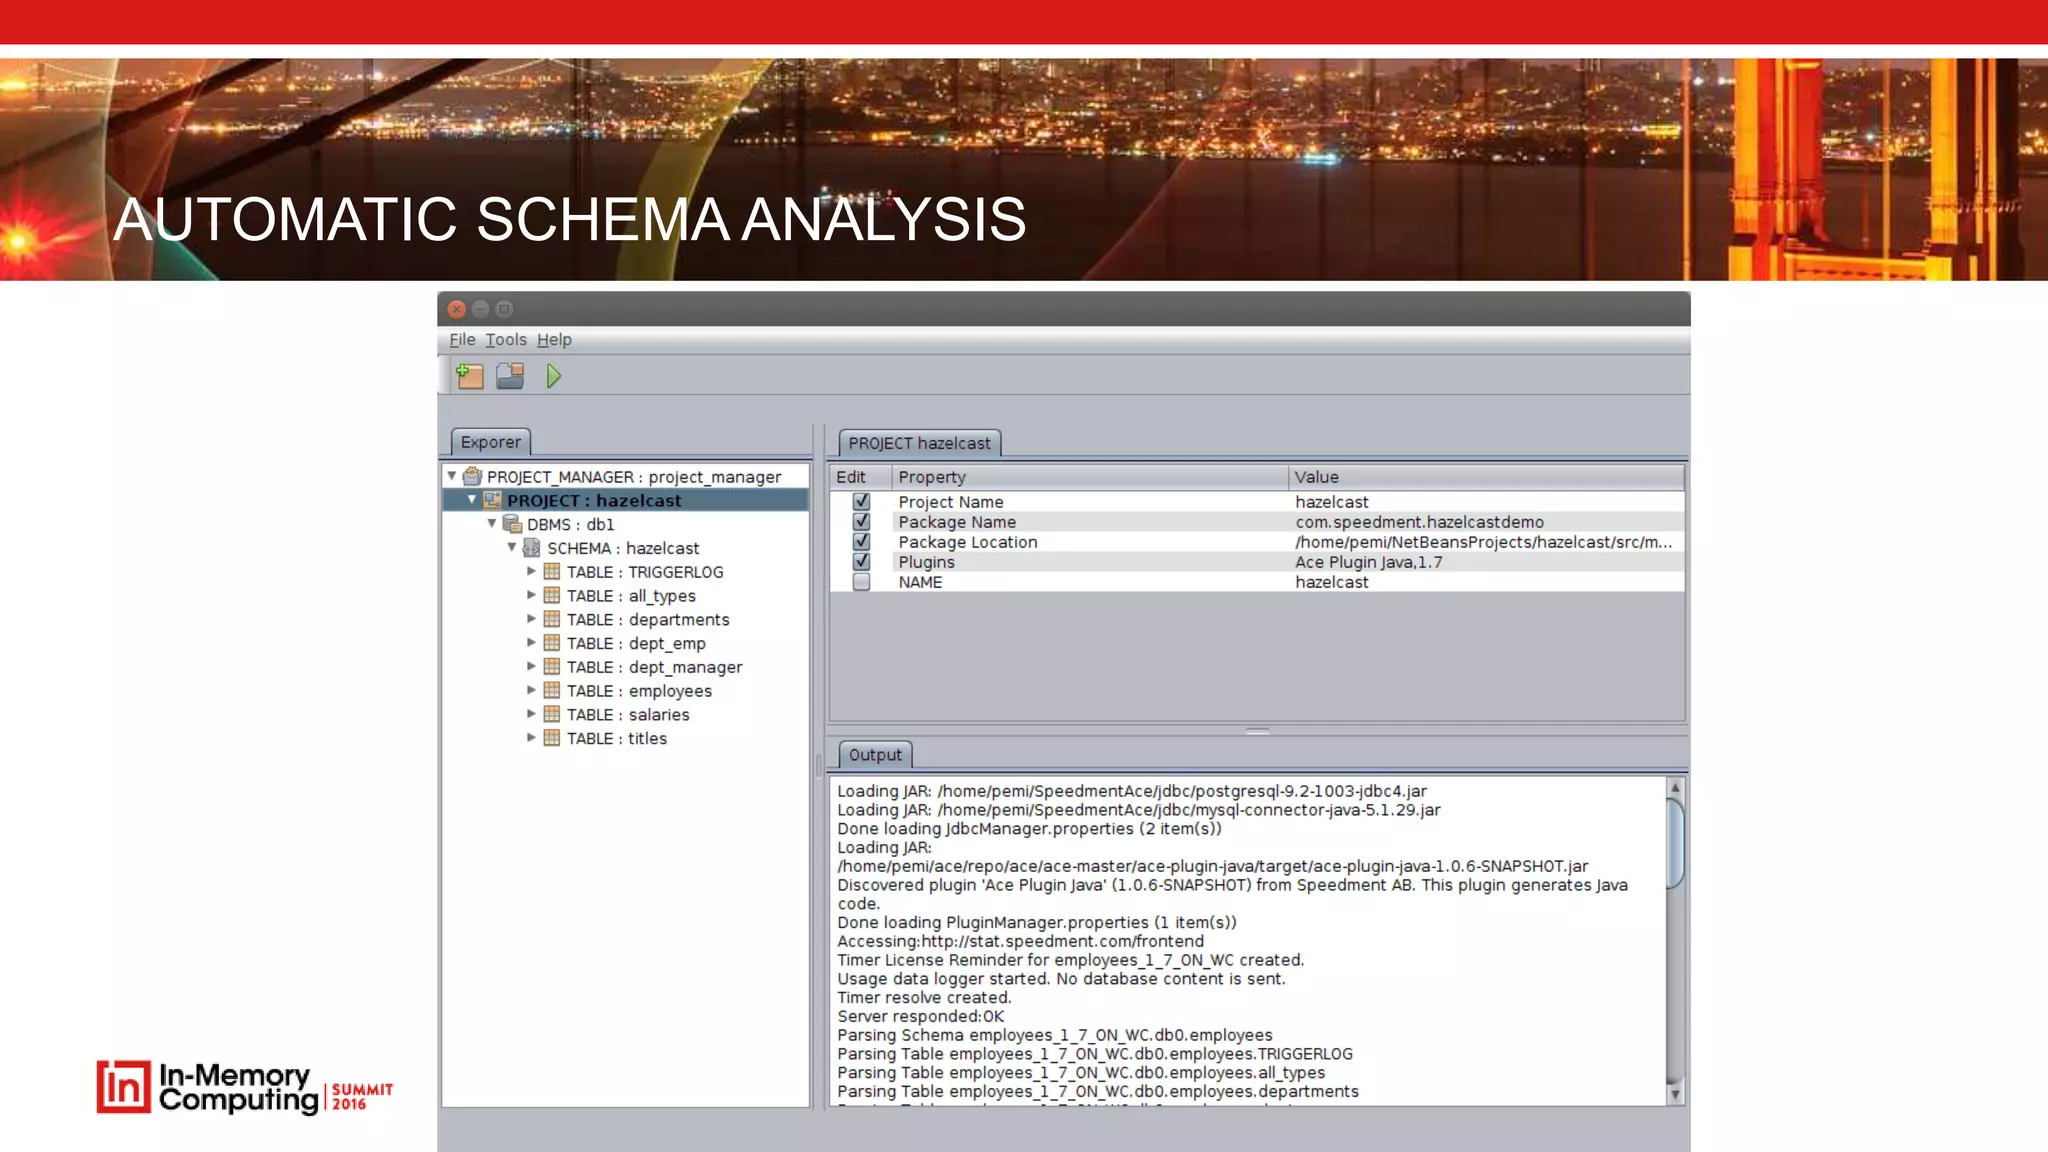Viewport: 2048px width, 1152px height.
Task: Click the 'com.speedment.hazelcastdemo' value cell
Action: coord(1486,522)
